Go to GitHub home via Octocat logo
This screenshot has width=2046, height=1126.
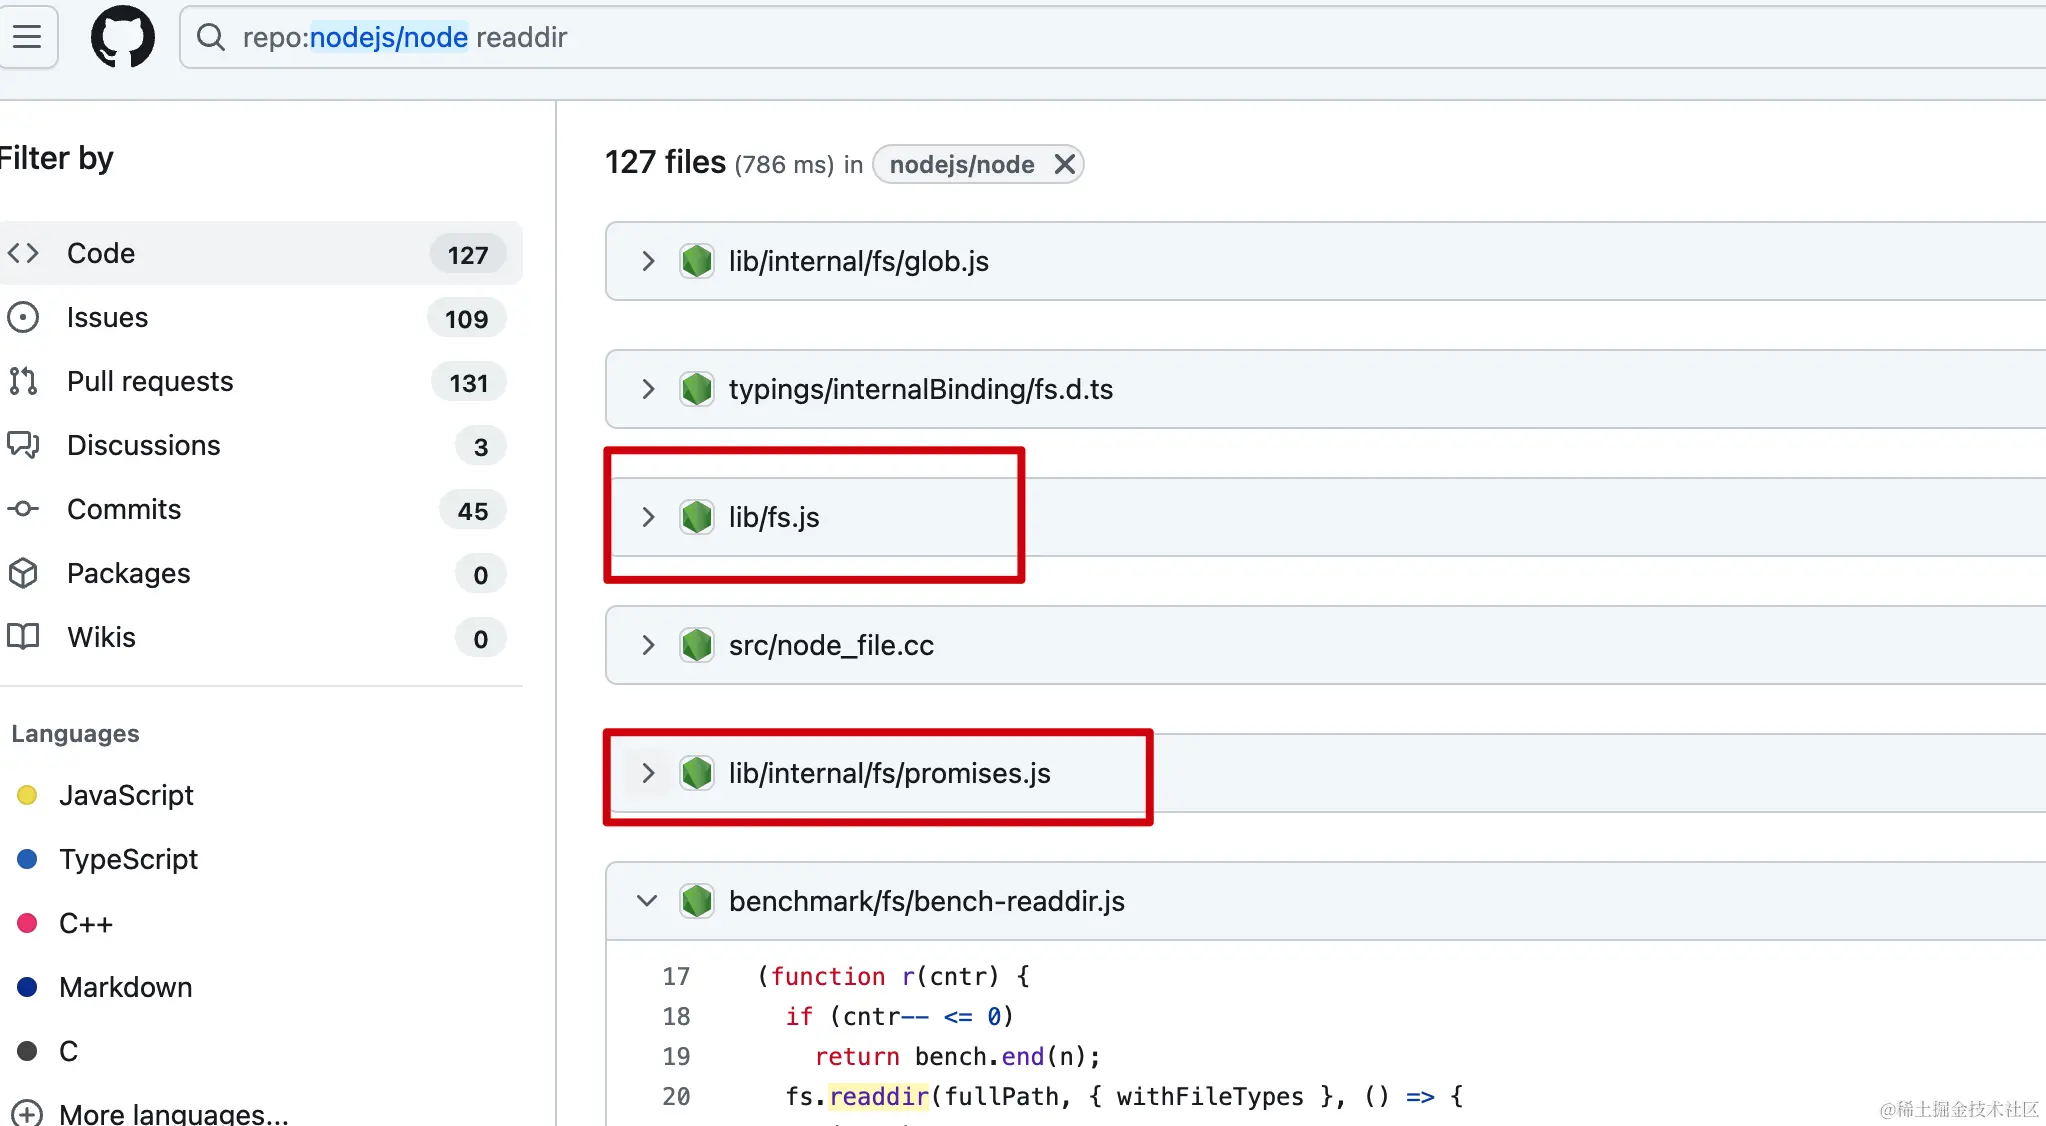click(x=123, y=37)
